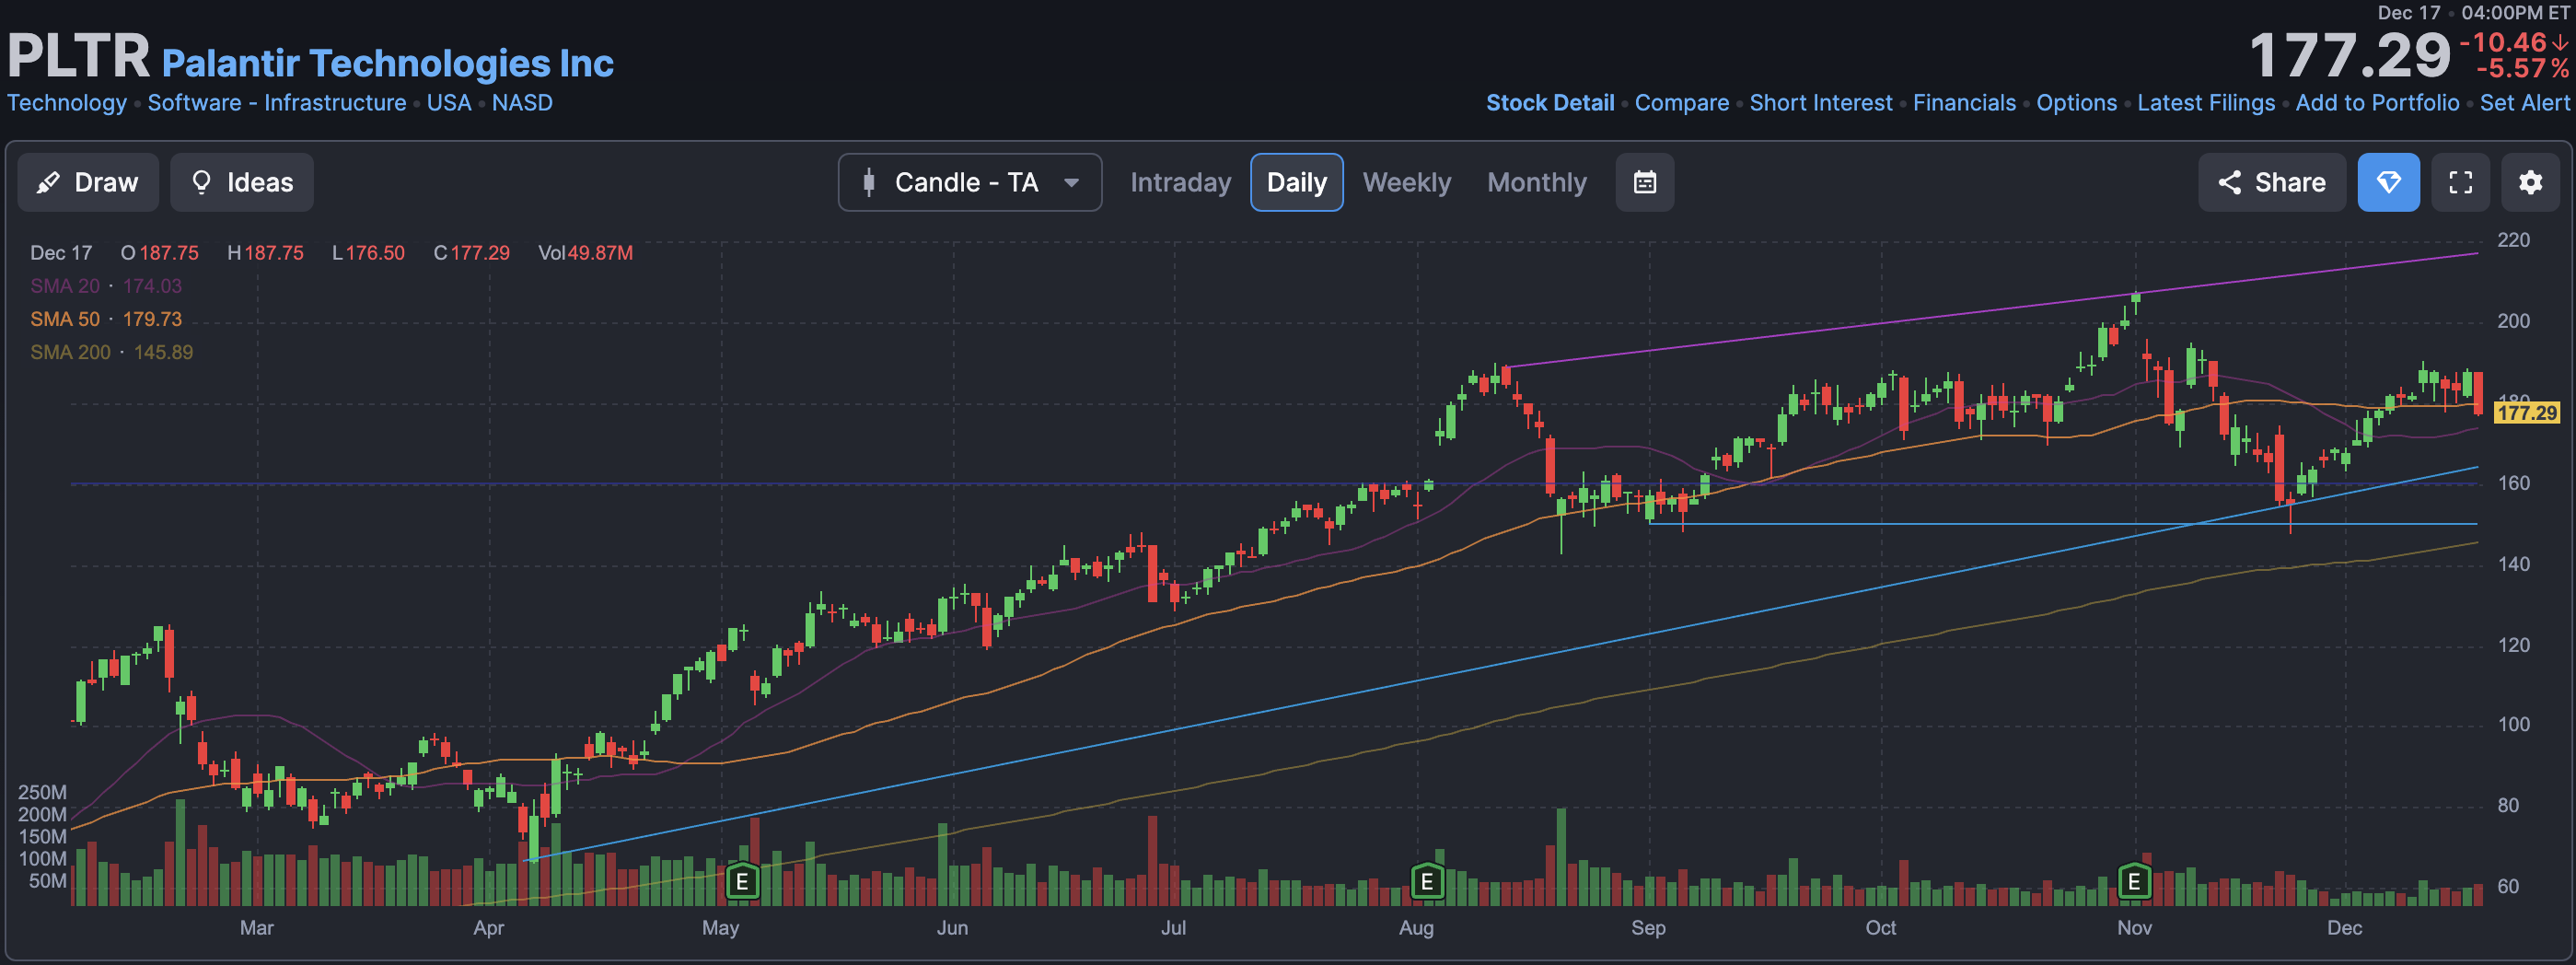Open the Compare link
This screenshot has height=965, width=2576.
pyautogui.click(x=1682, y=103)
